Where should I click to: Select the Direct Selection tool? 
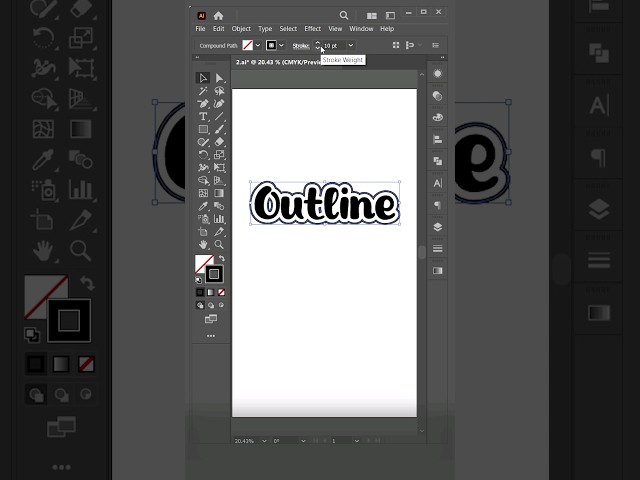[x=219, y=78]
